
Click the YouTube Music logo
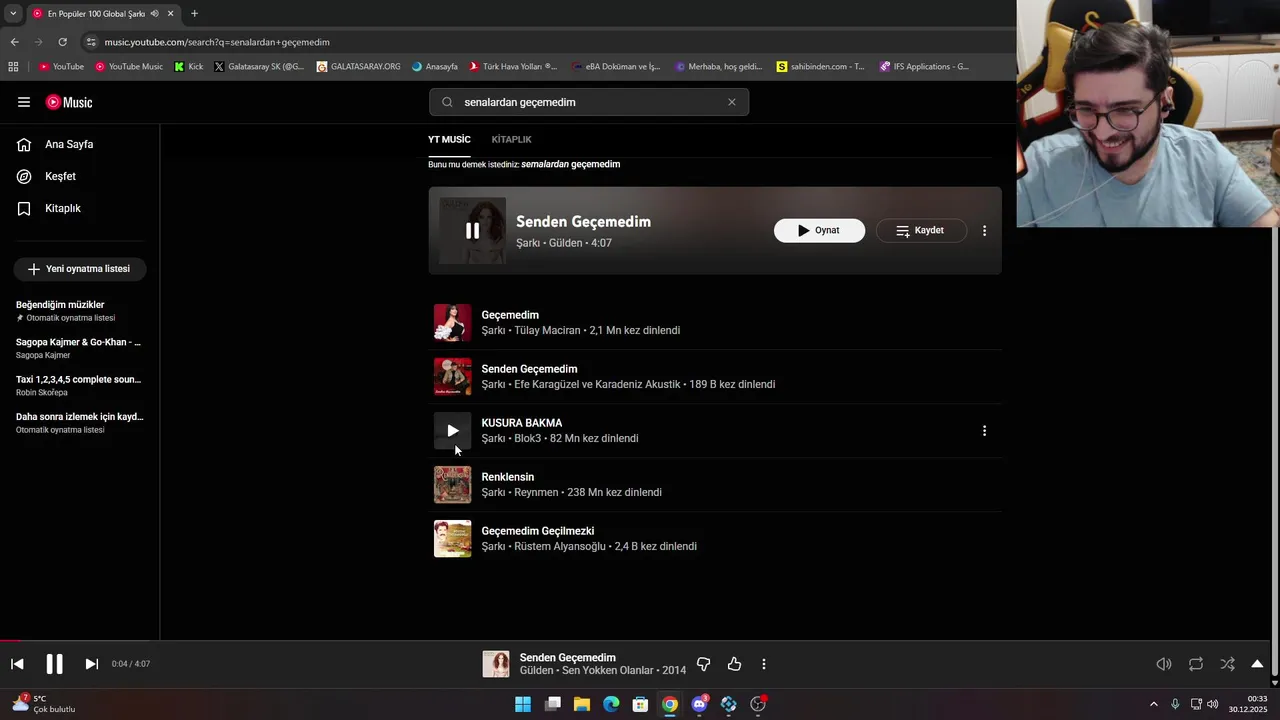pyautogui.click(x=69, y=102)
